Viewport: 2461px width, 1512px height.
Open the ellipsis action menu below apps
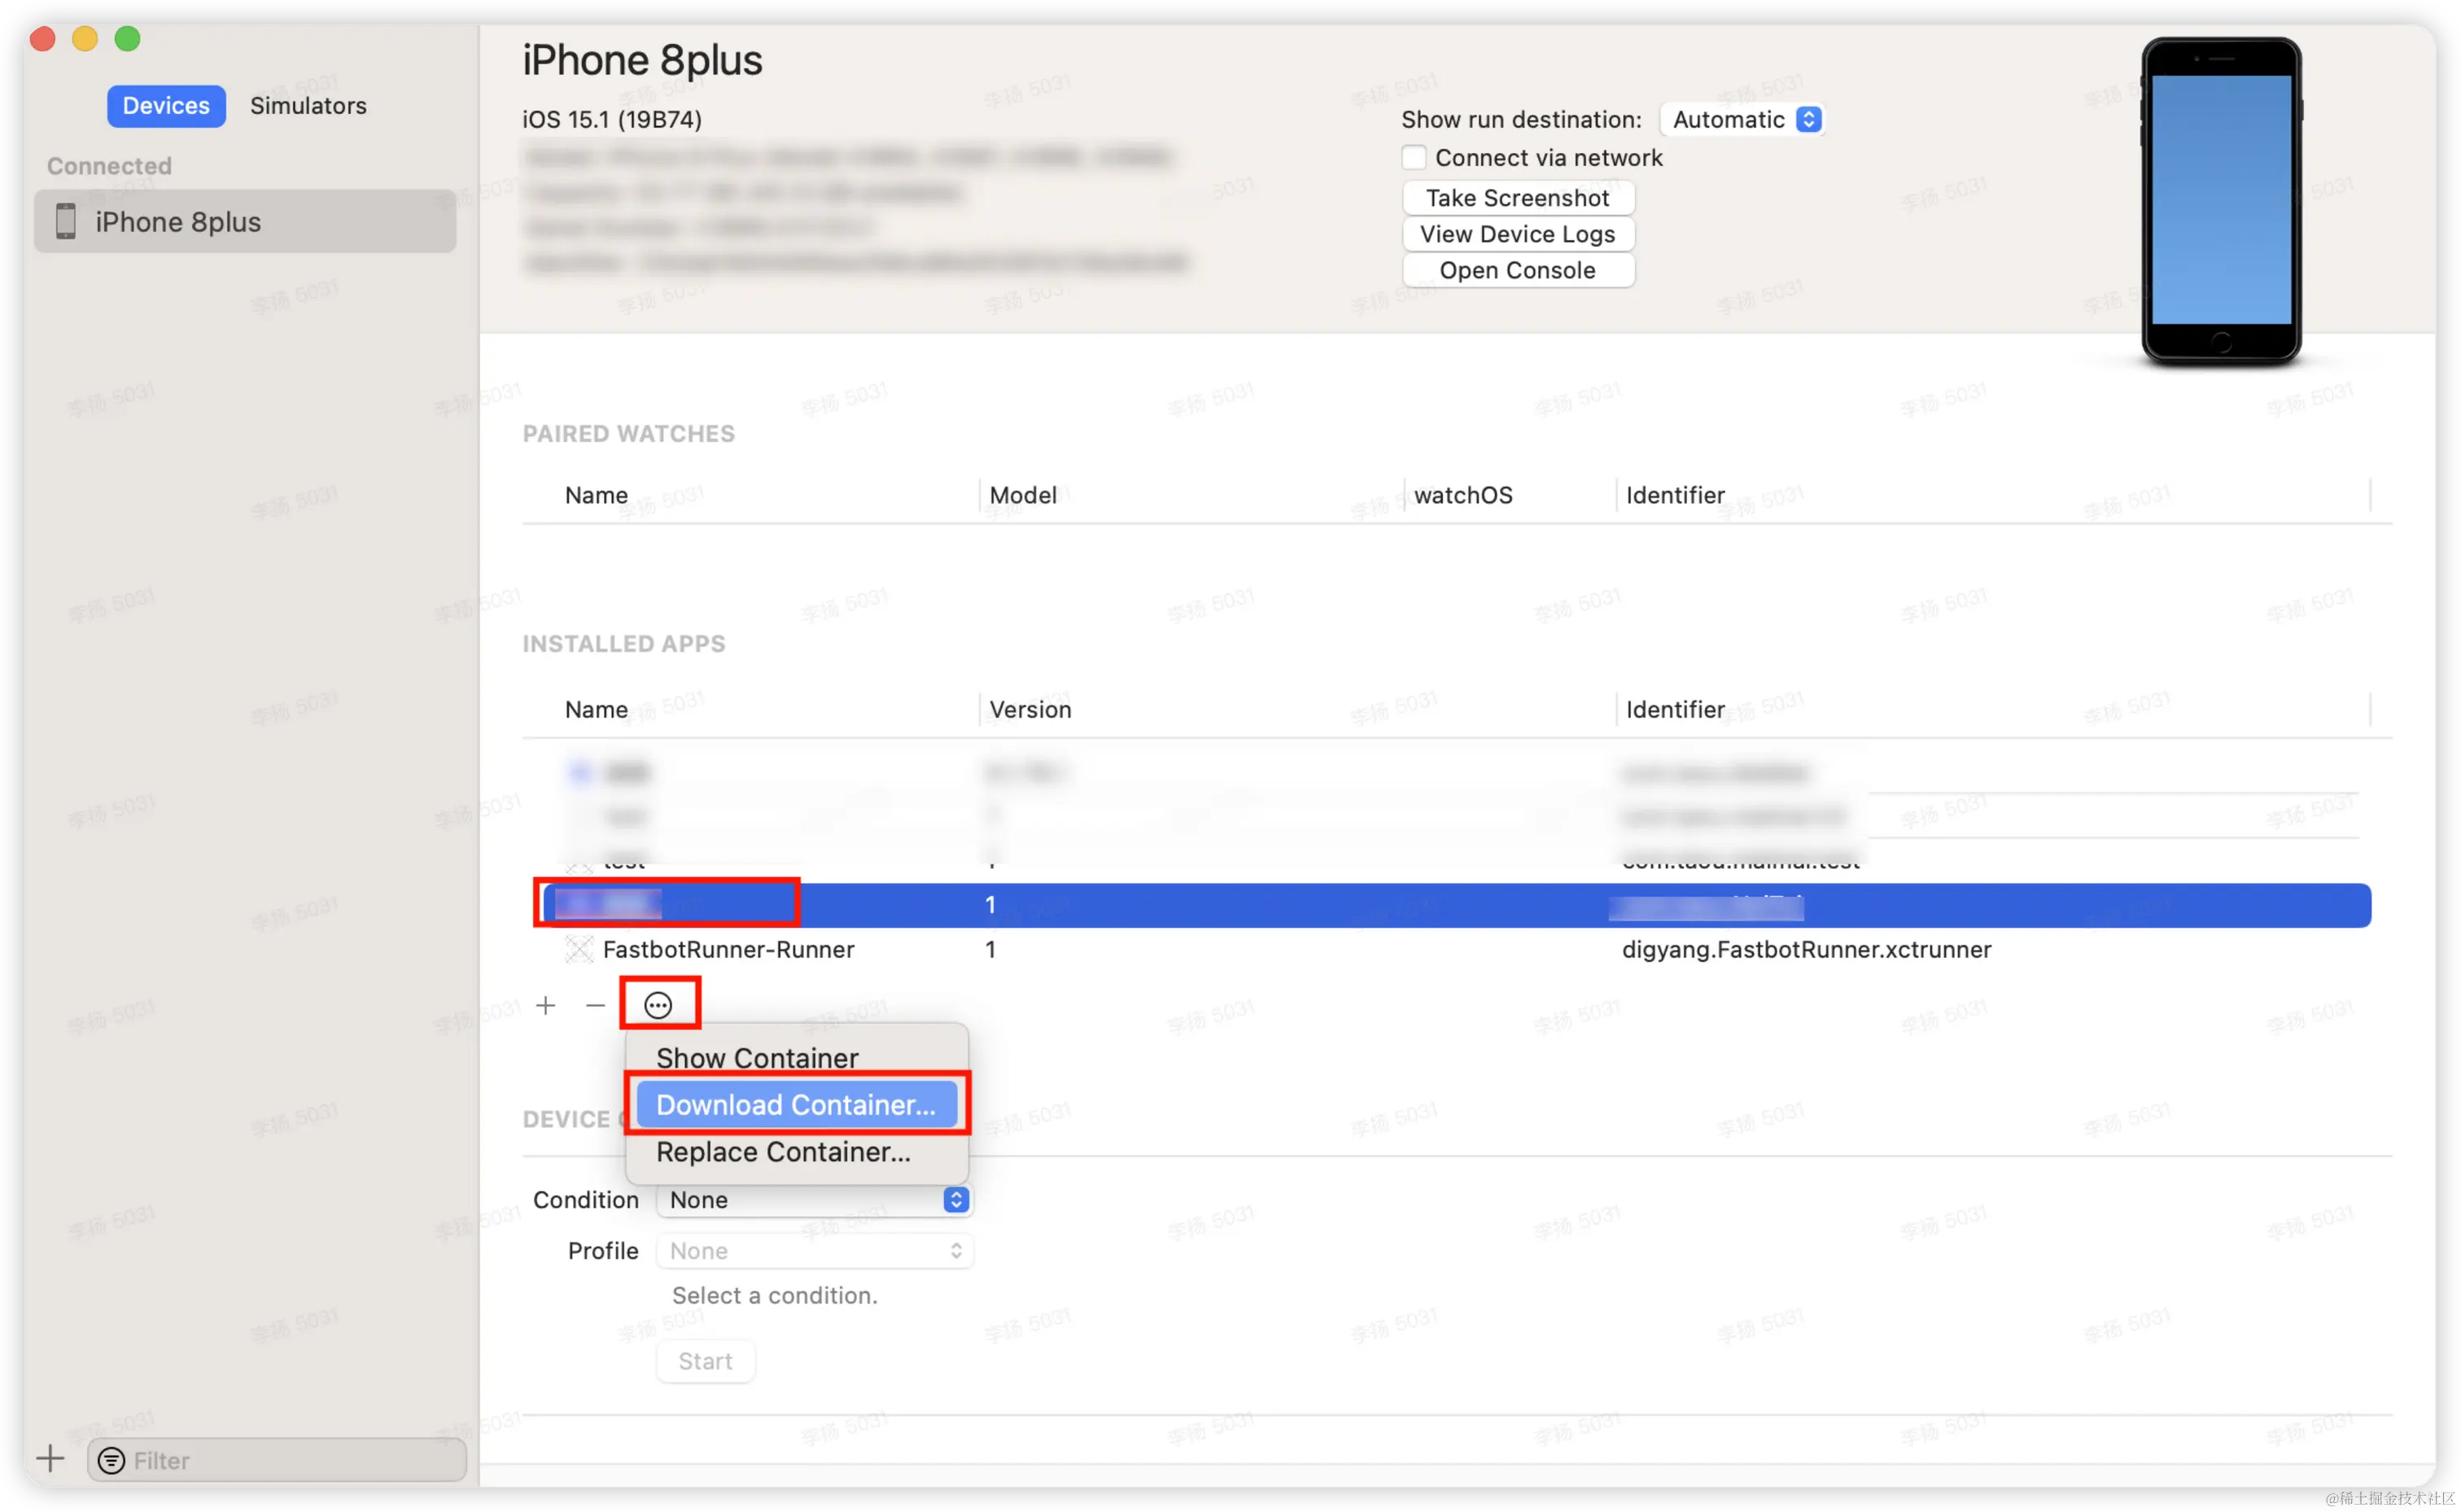pyautogui.click(x=658, y=1005)
